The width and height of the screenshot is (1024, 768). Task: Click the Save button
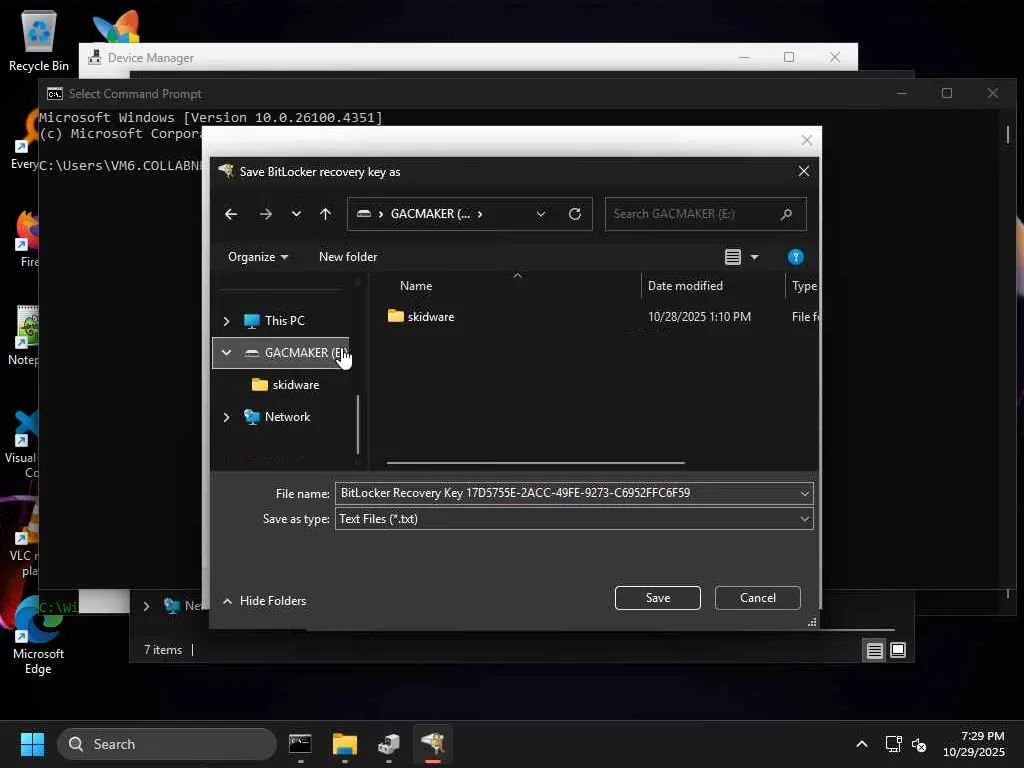(658, 598)
